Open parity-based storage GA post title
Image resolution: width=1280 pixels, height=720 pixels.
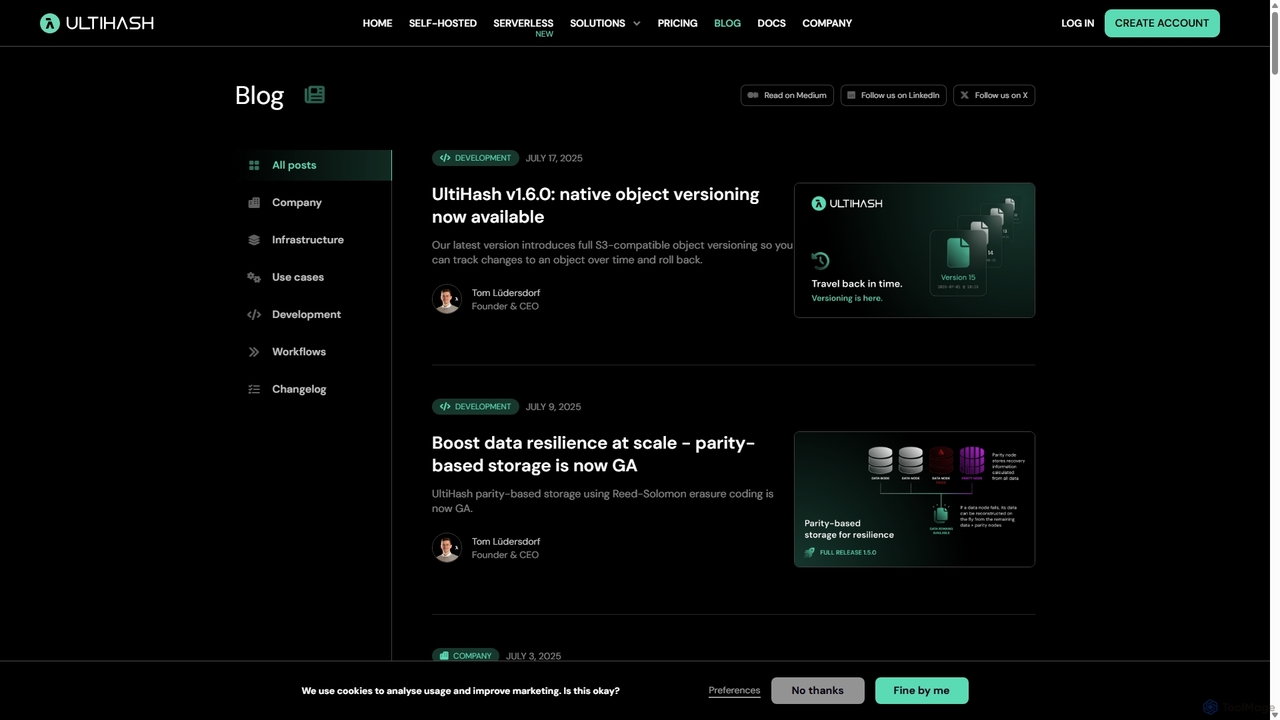[593, 454]
